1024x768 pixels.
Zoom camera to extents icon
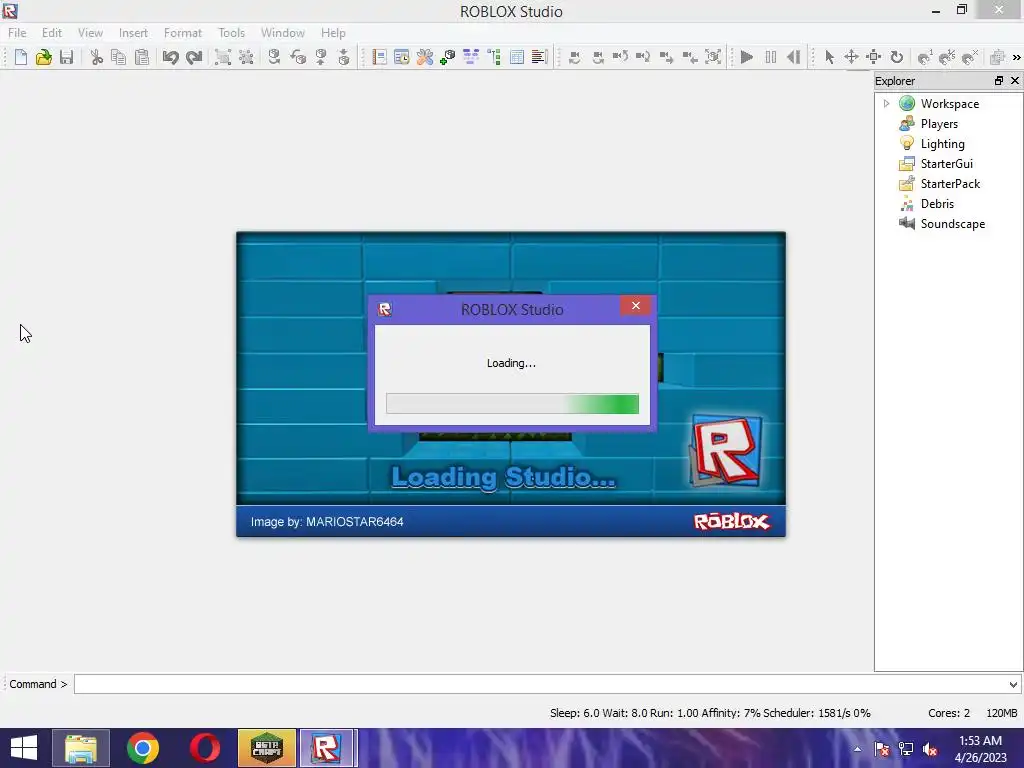tap(713, 57)
